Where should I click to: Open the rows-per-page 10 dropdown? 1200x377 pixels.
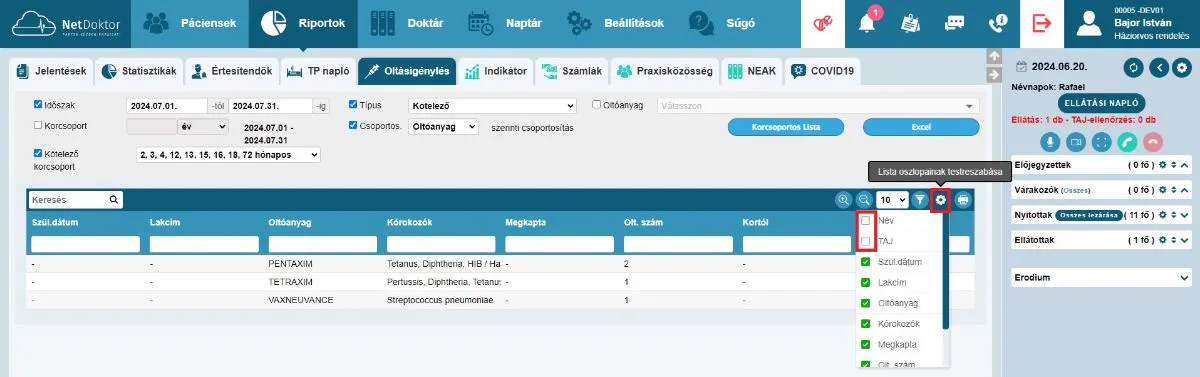(891, 200)
